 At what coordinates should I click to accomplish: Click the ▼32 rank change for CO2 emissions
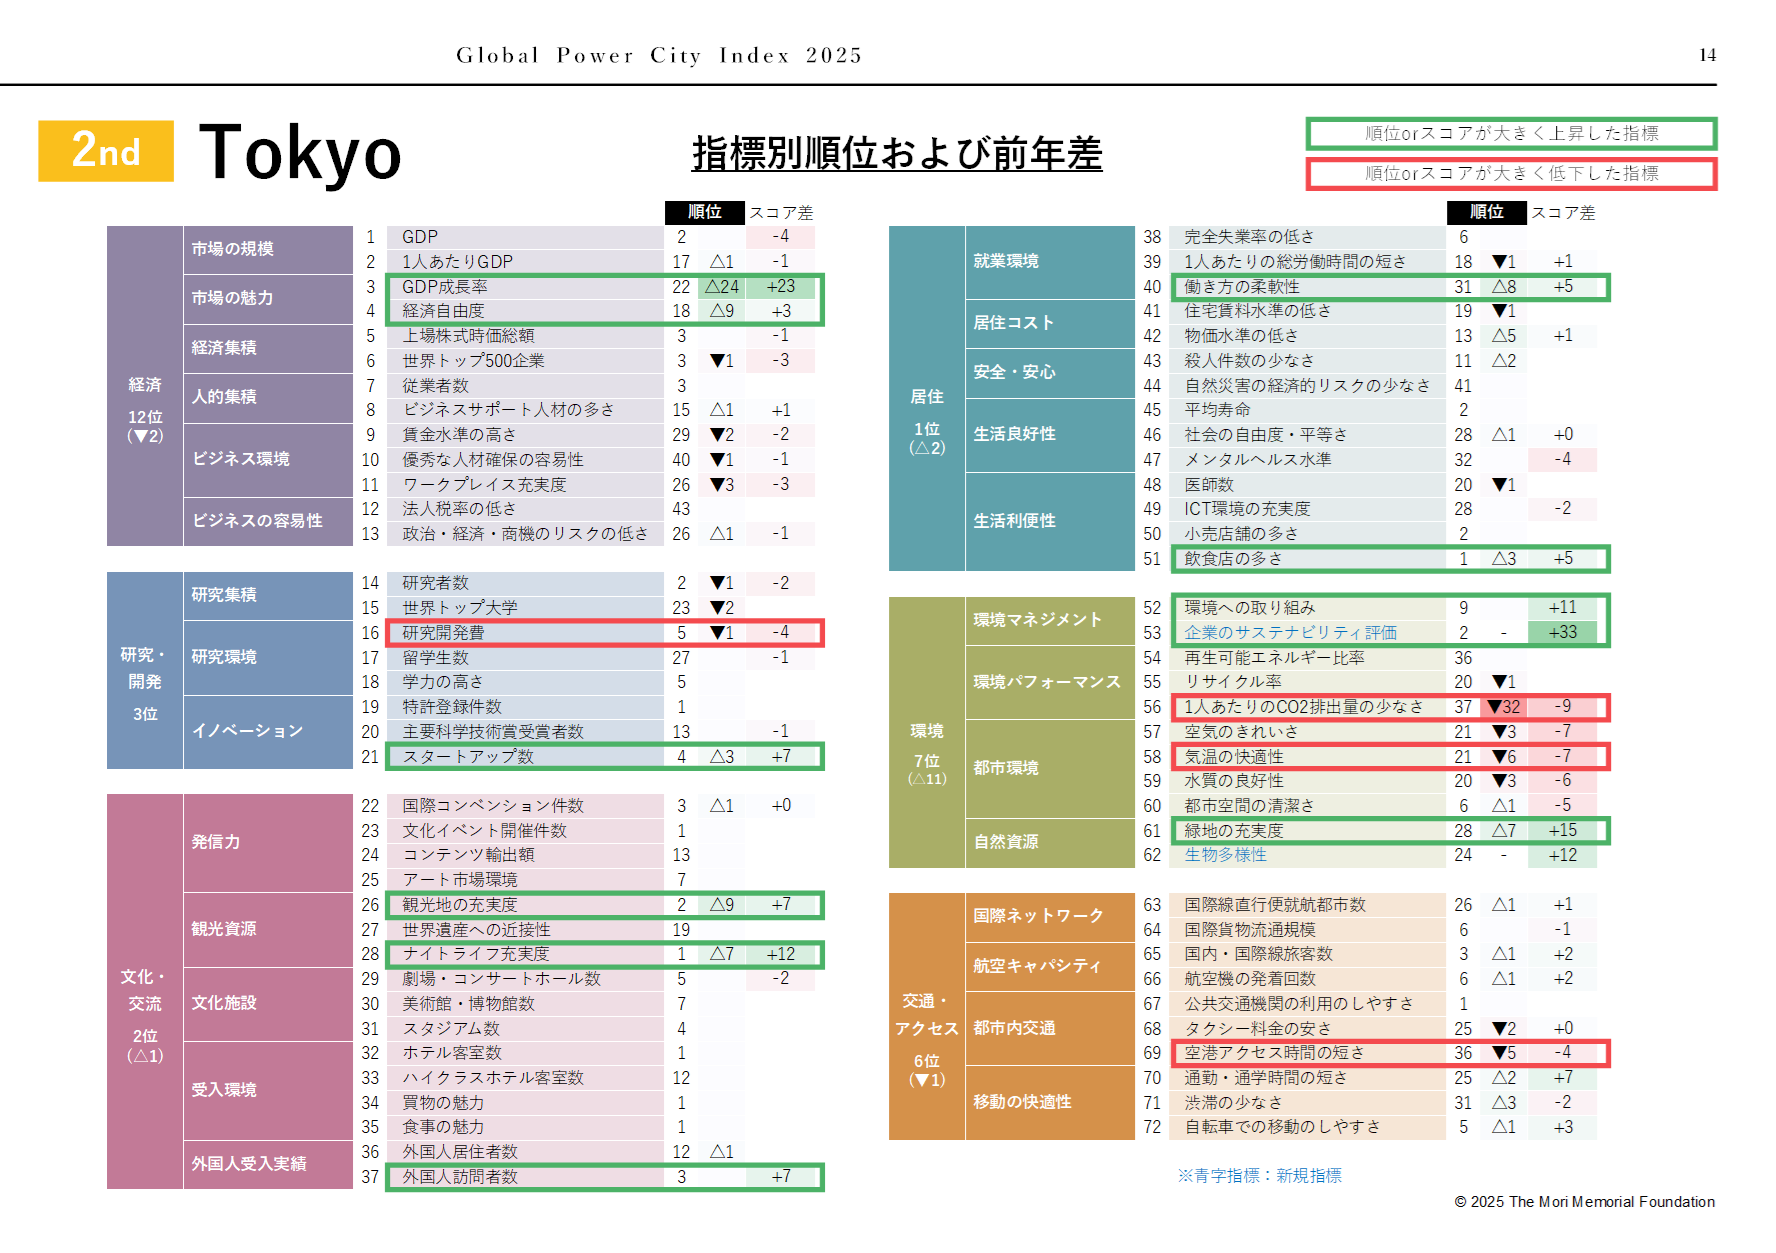point(1503,707)
